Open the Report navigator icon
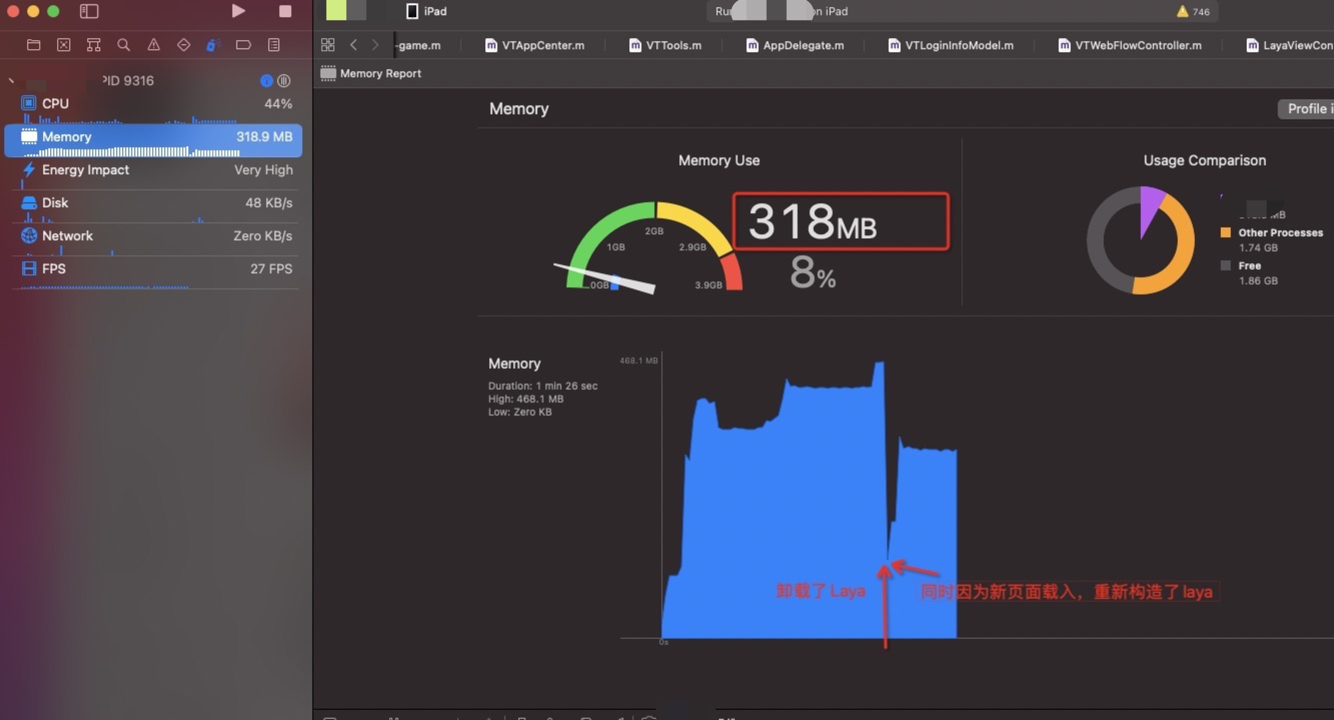 (273, 45)
